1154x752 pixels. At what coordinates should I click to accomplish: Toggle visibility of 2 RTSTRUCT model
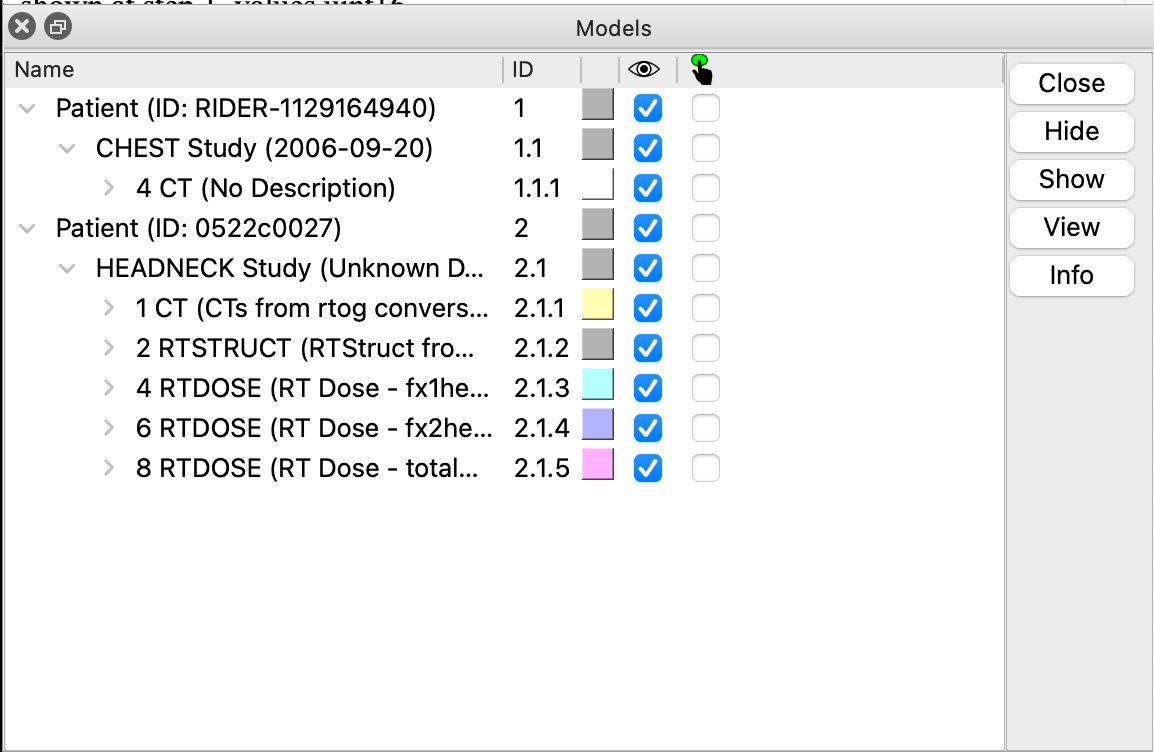click(648, 348)
